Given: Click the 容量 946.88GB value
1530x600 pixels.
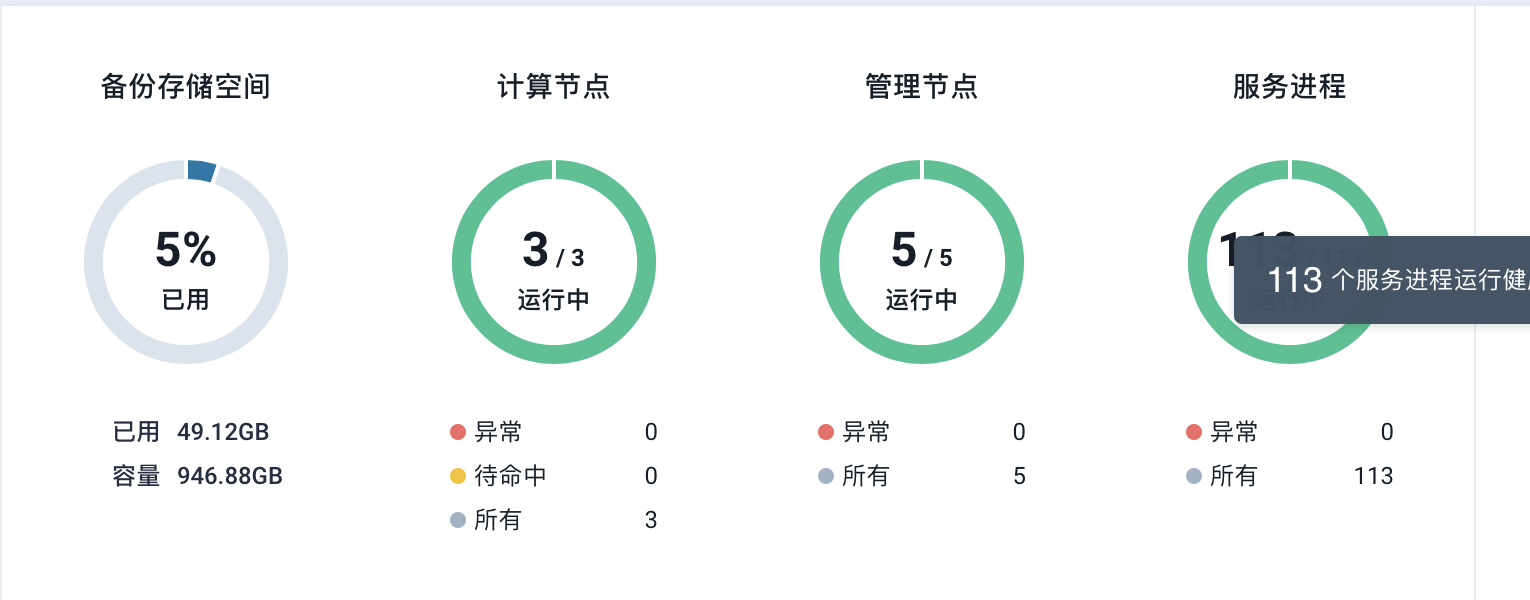Looking at the screenshot, I should (x=230, y=476).
